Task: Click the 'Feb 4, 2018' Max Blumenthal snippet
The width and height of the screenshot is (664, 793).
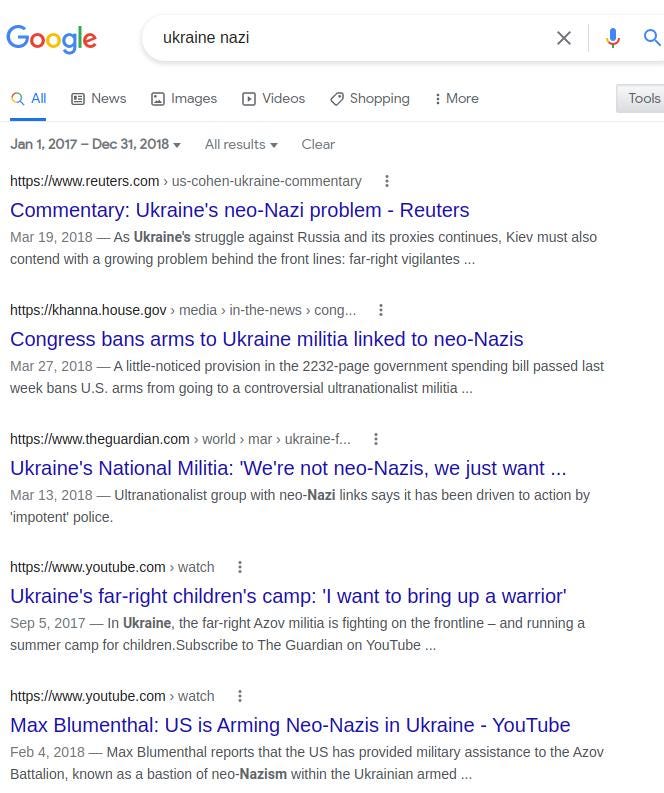Action: tap(307, 763)
